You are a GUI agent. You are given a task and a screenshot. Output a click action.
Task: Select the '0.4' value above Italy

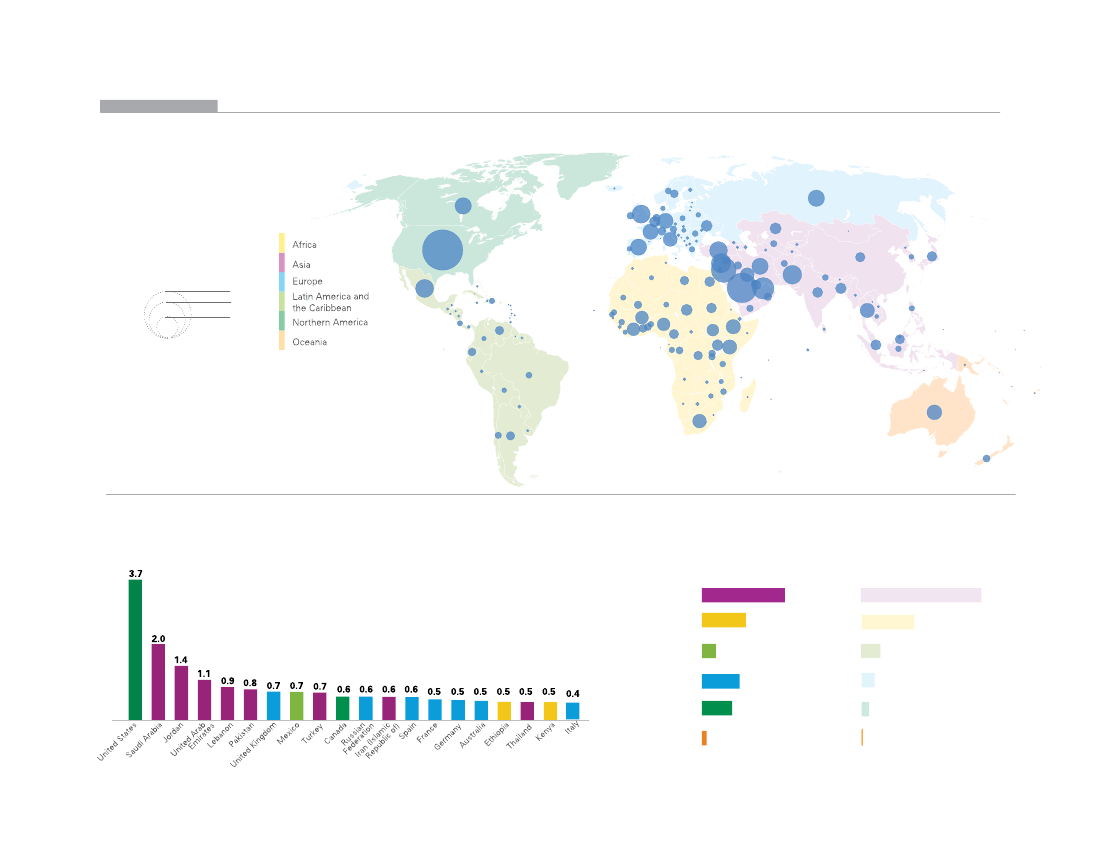tap(572, 694)
